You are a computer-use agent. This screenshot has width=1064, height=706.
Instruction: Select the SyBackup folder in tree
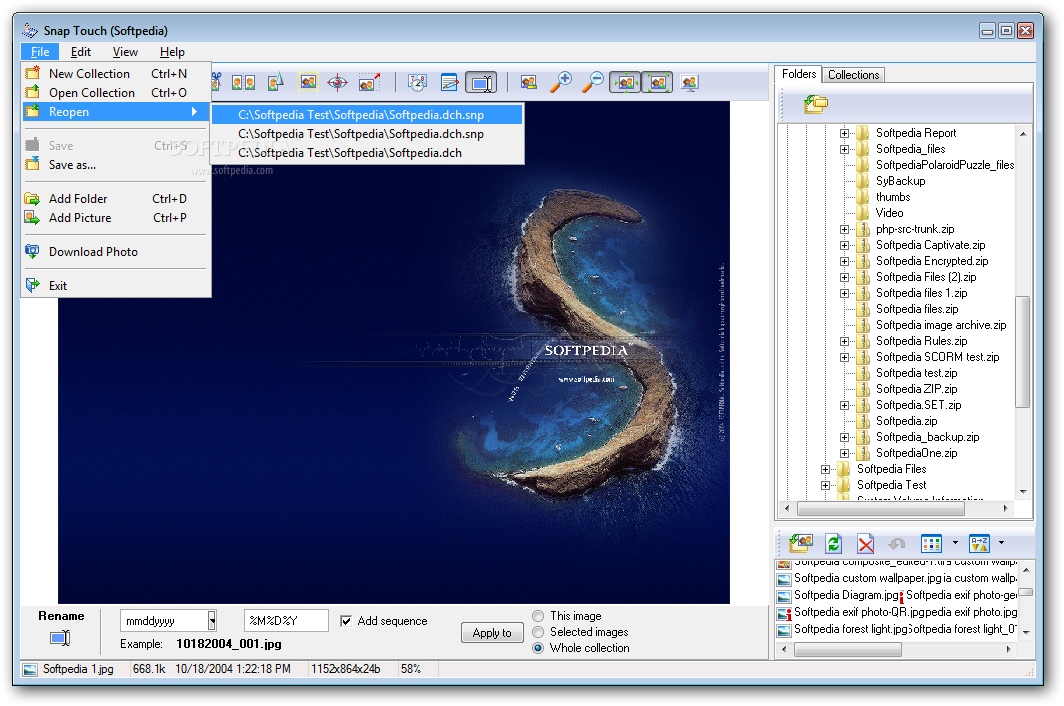(x=900, y=181)
